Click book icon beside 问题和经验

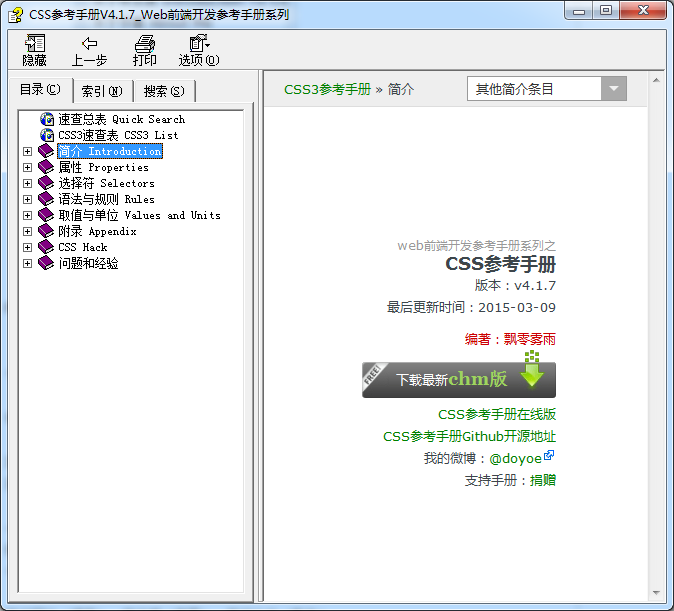46,263
